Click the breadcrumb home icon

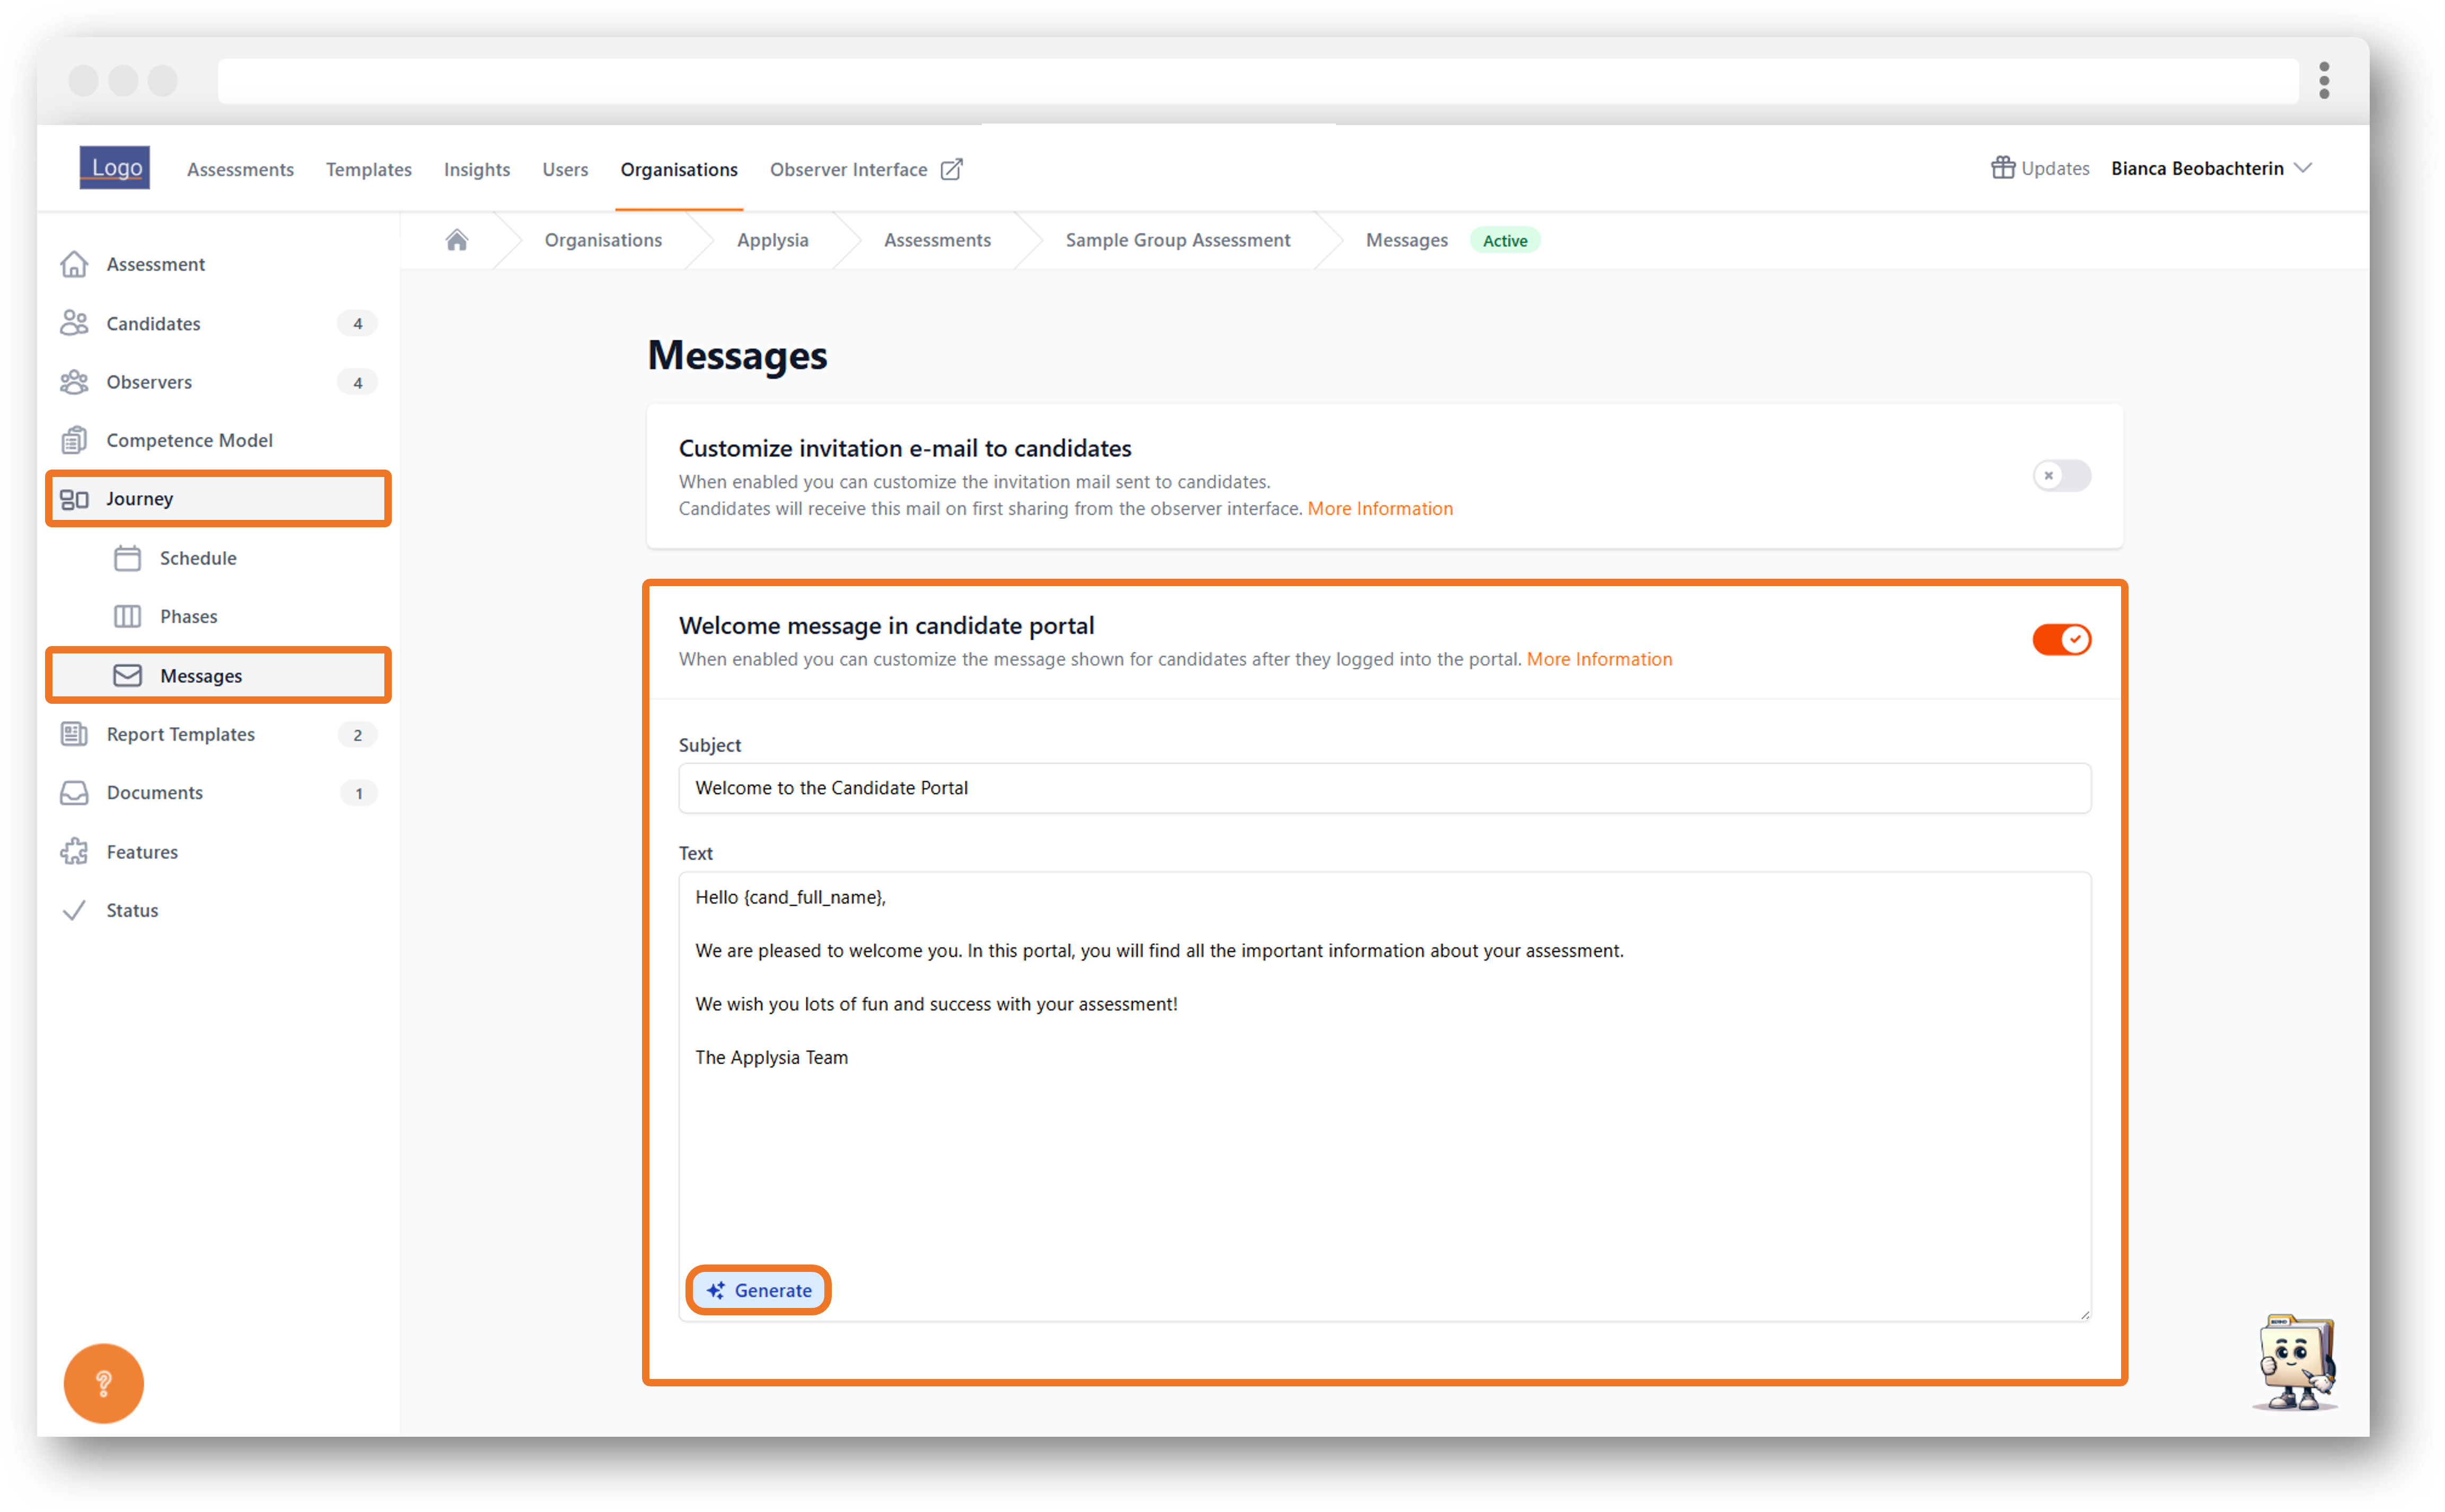[457, 240]
